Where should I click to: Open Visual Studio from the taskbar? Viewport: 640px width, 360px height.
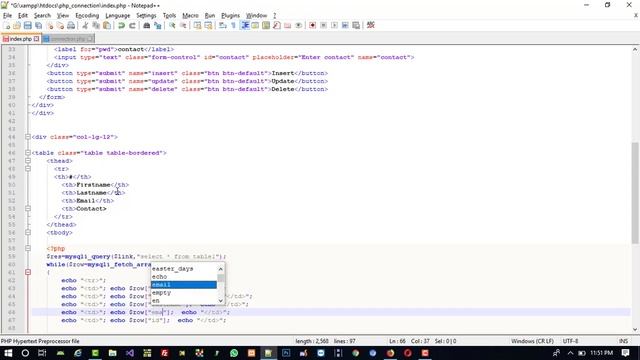pyautogui.click(x=130, y=353)
